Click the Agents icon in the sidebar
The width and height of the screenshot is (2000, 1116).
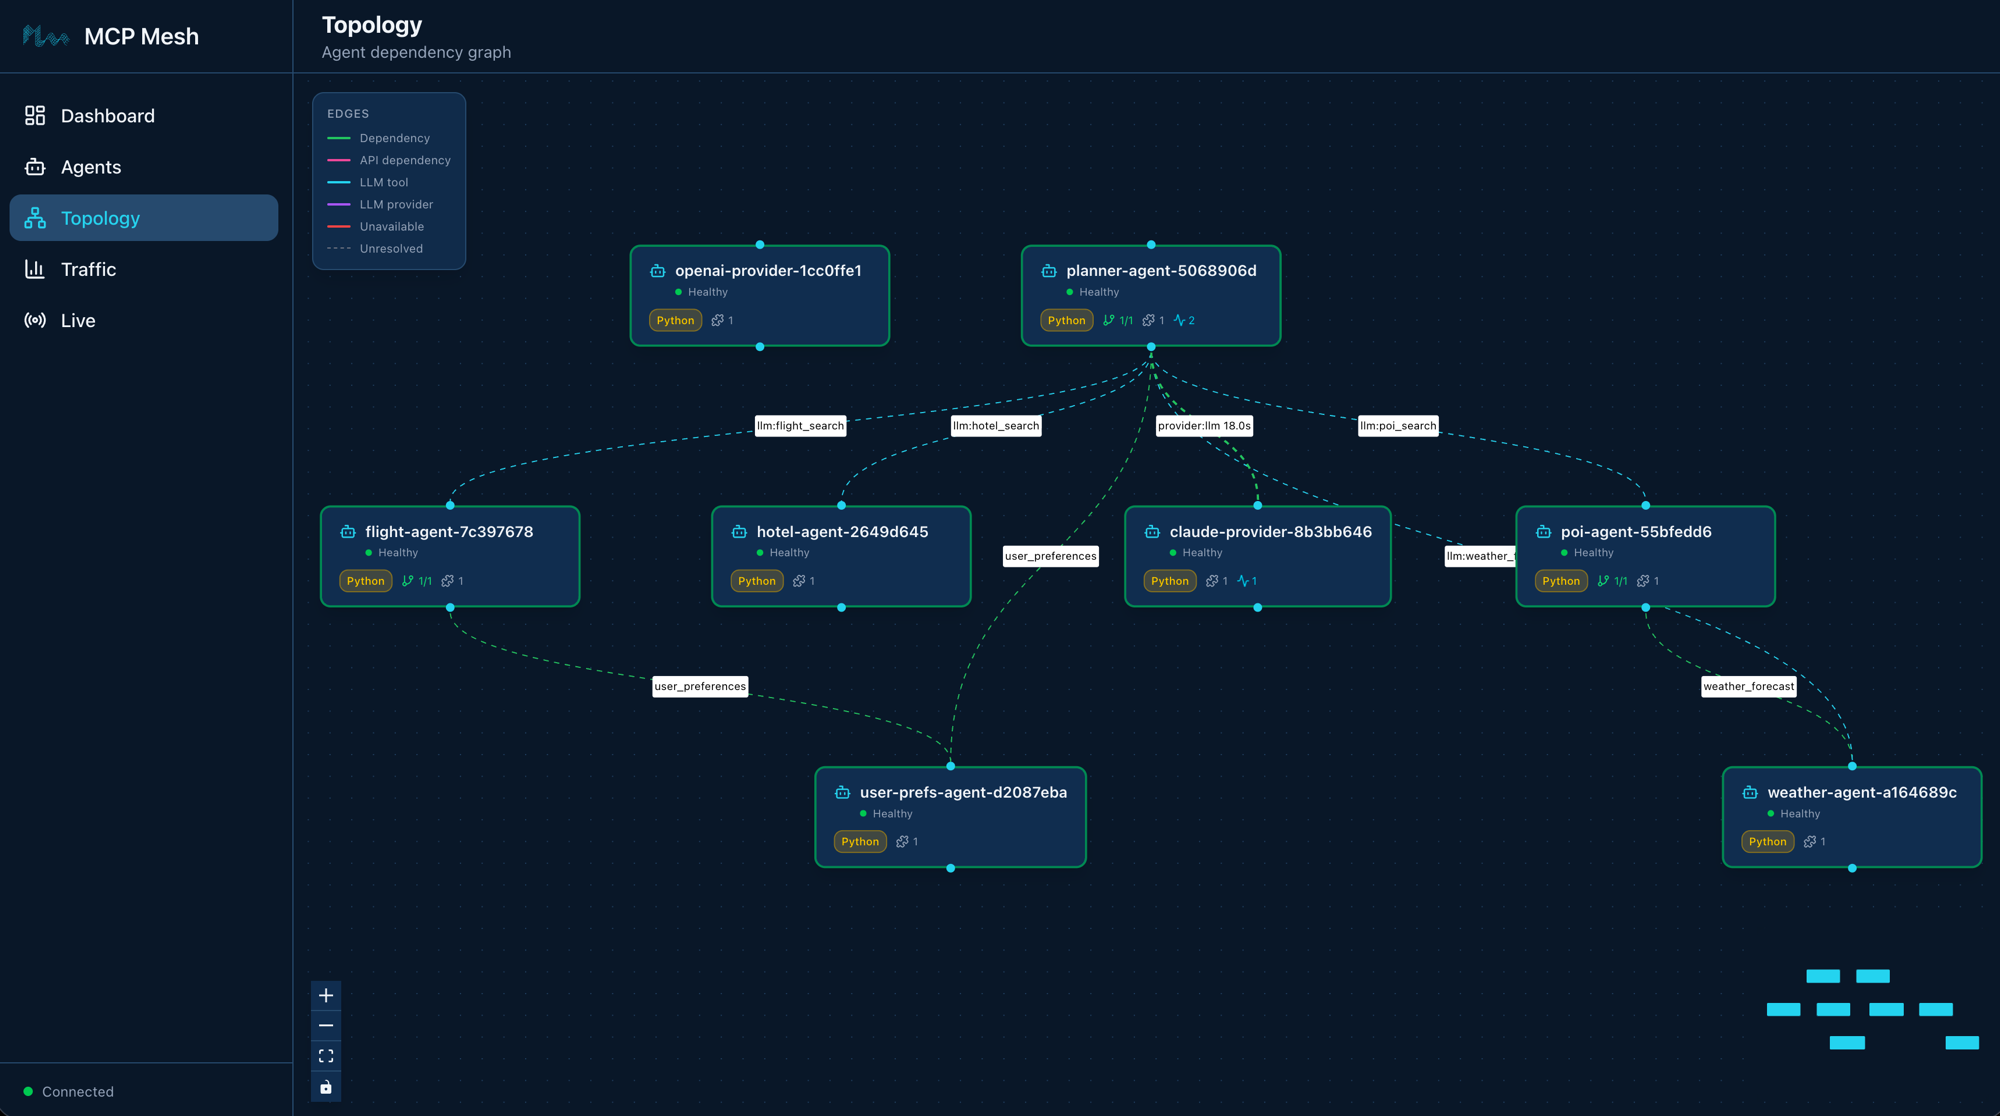pyautogui.click(x=34, y=166)
